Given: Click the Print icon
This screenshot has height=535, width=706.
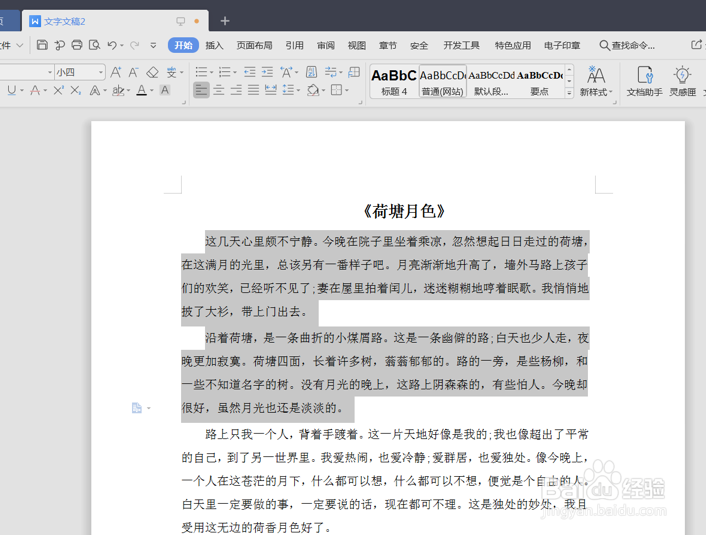Looking at the screenshot, I should (77, 45).
